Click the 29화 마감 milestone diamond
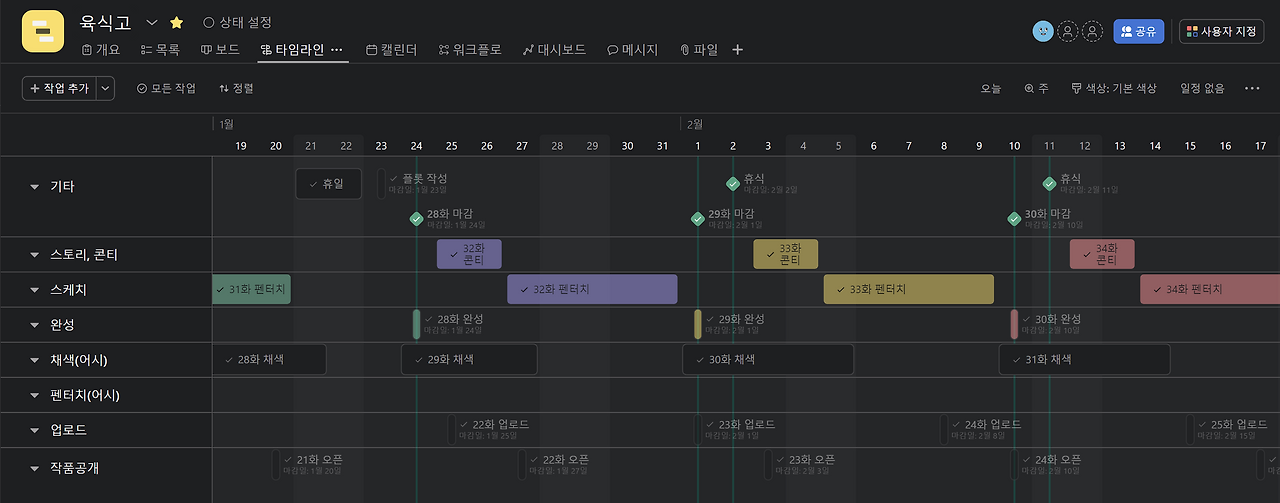The image size is (1280, 503). tap(698, 219)
